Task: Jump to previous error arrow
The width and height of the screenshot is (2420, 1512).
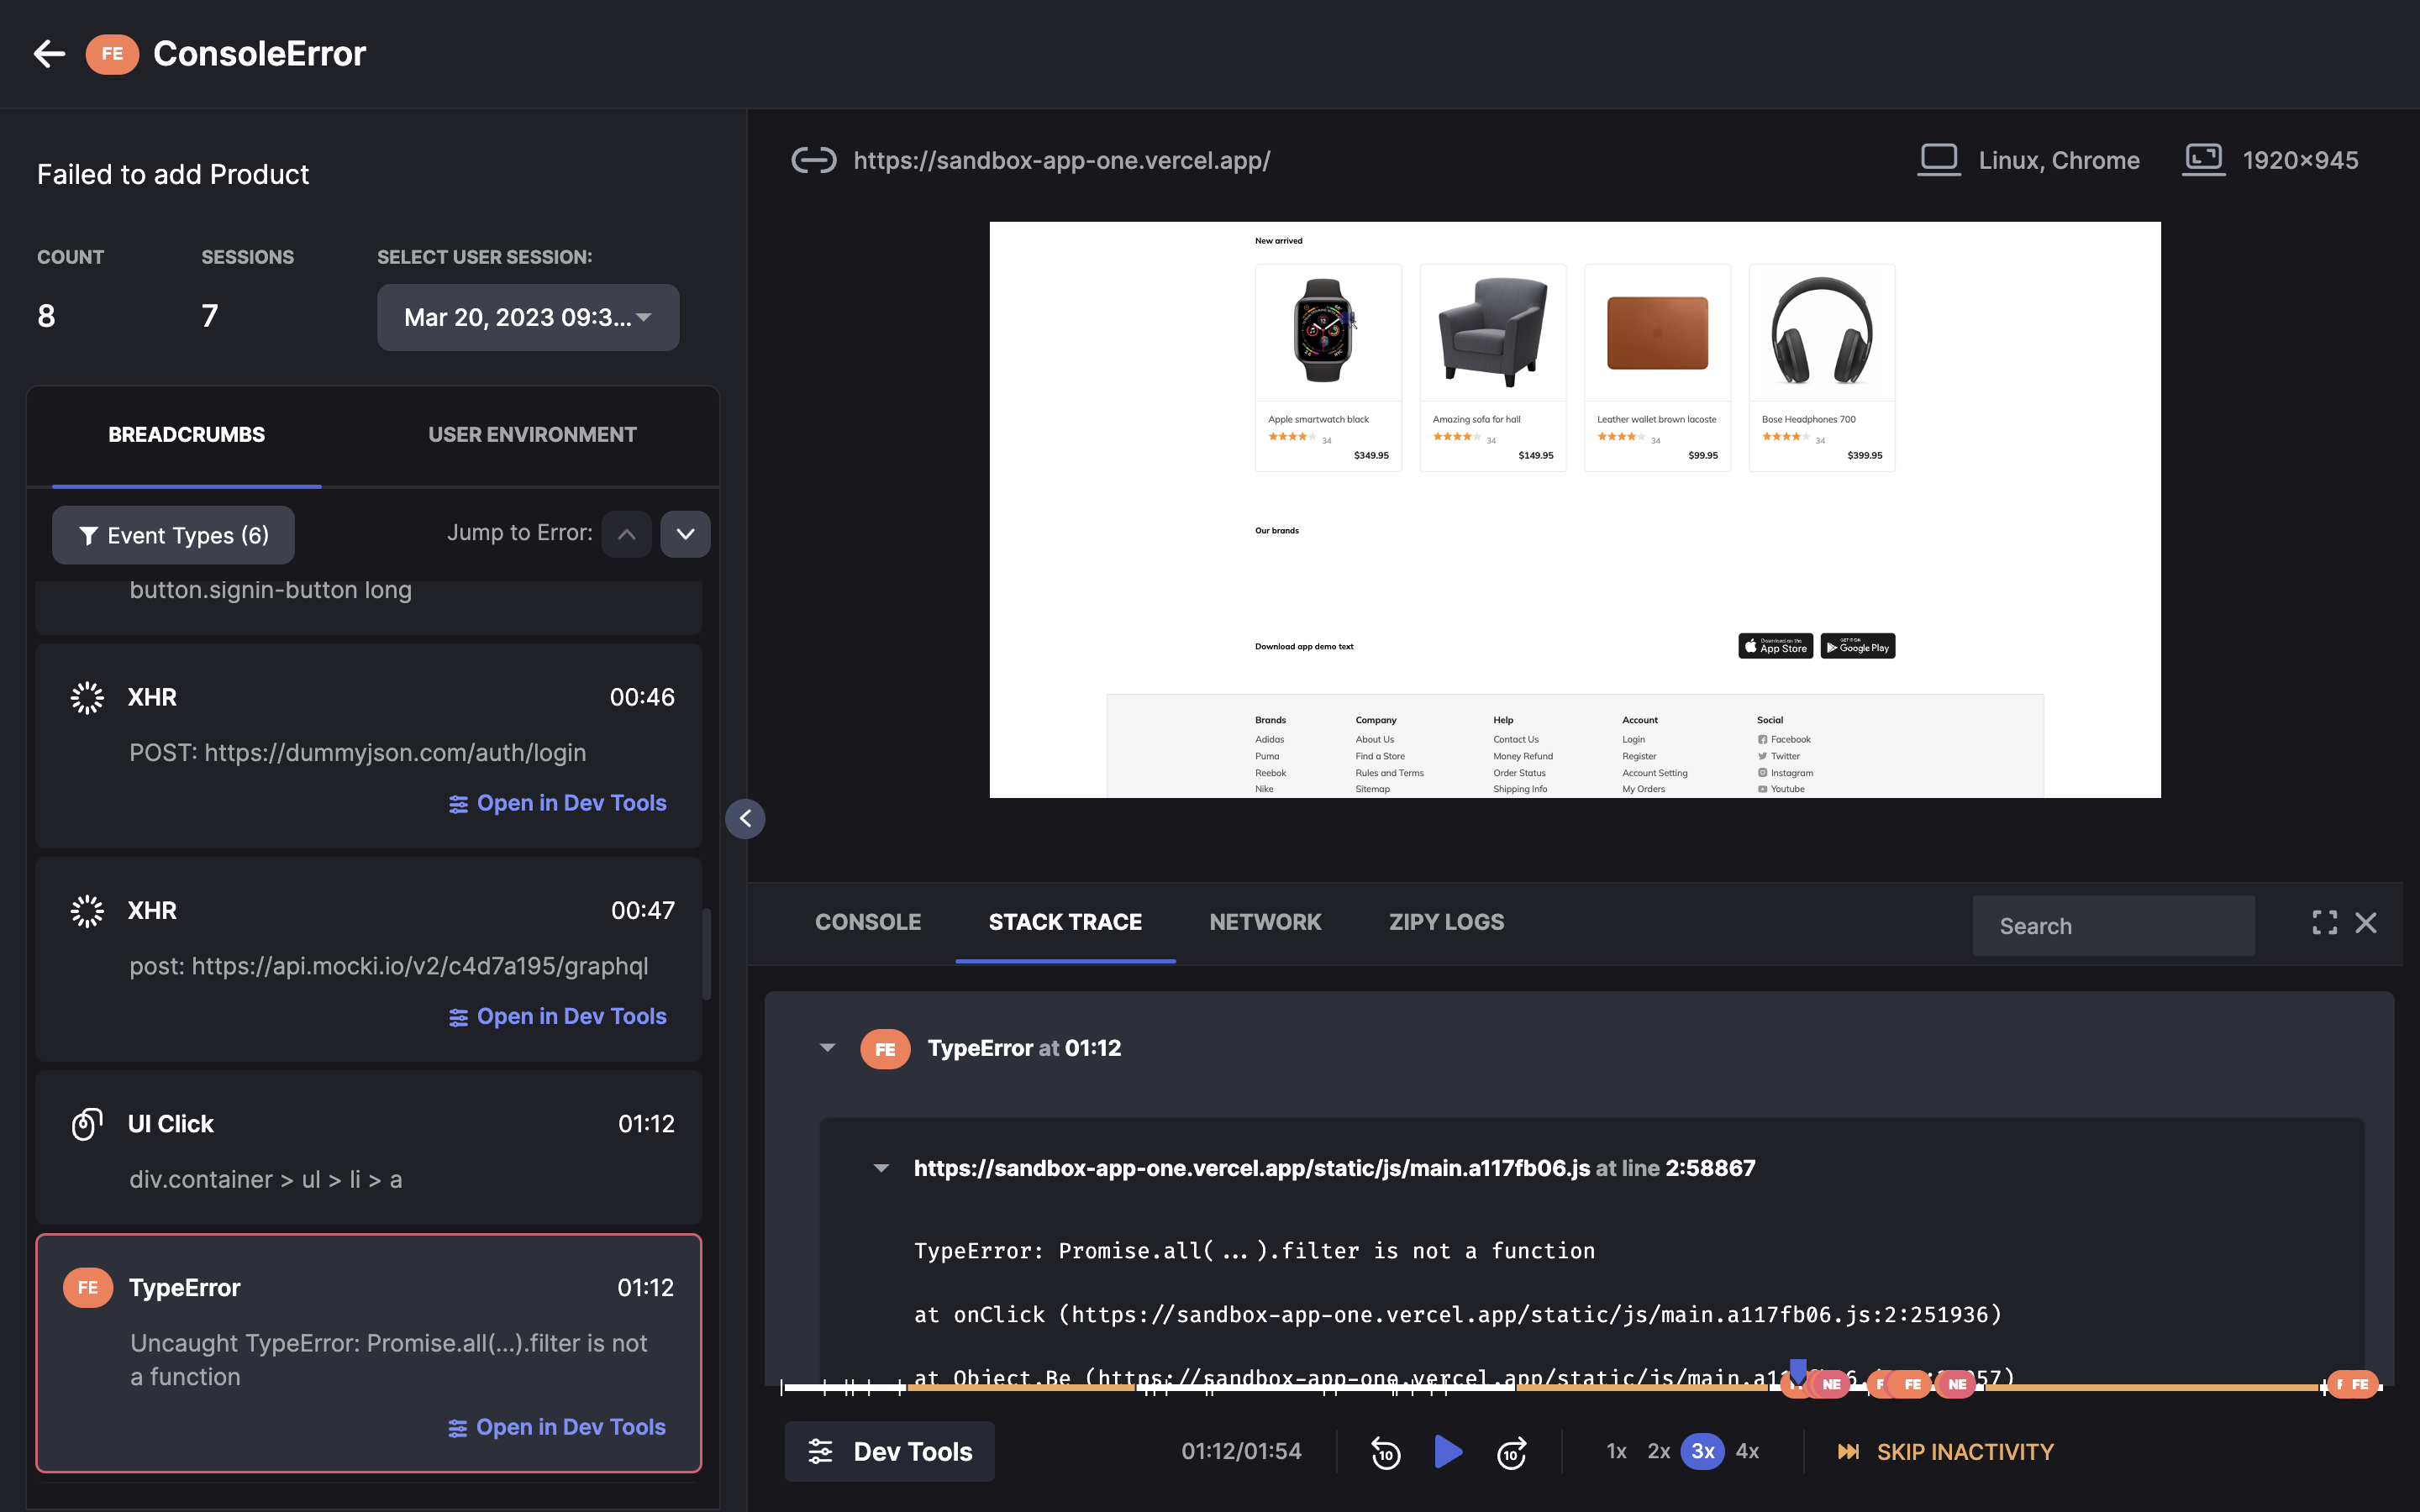Action: click(627, 534)
